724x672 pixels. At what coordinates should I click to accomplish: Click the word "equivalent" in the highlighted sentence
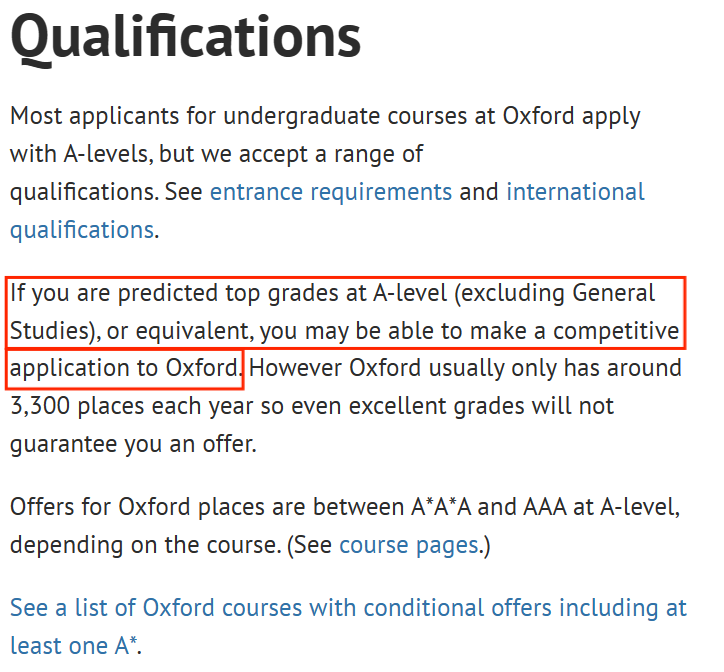pos(194,331)
